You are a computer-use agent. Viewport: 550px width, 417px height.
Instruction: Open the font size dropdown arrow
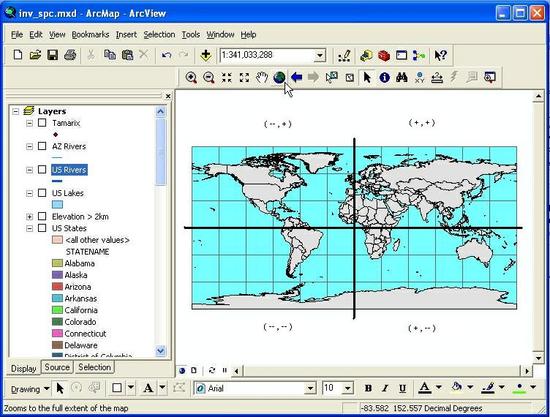pyautogui.click(x=347, y=388)
